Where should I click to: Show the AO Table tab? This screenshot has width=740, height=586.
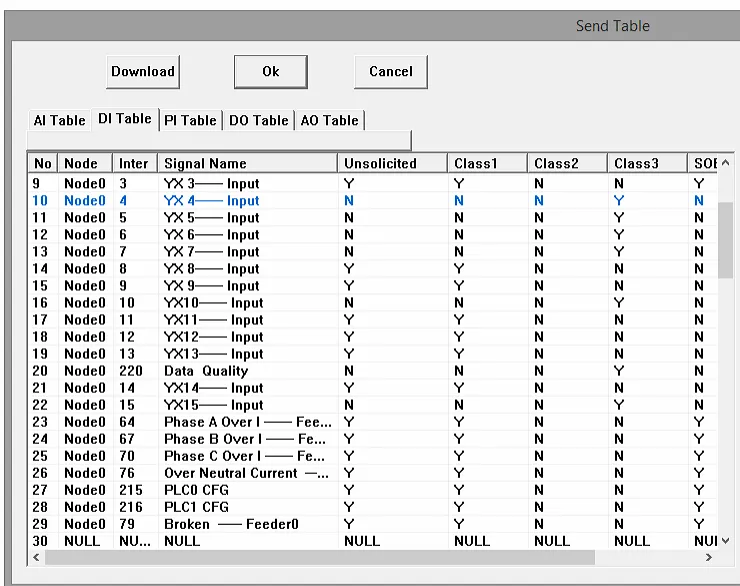click(329, 120)
